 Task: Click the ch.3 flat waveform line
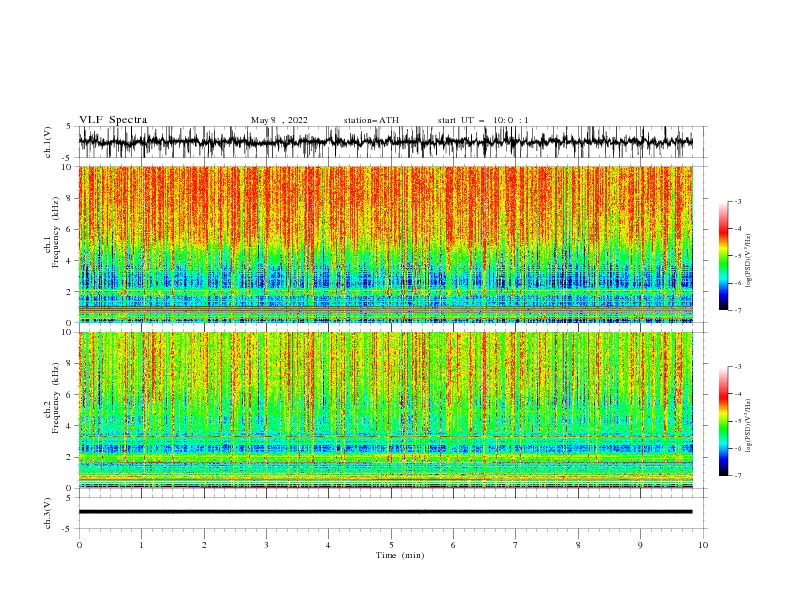(385, 512)
